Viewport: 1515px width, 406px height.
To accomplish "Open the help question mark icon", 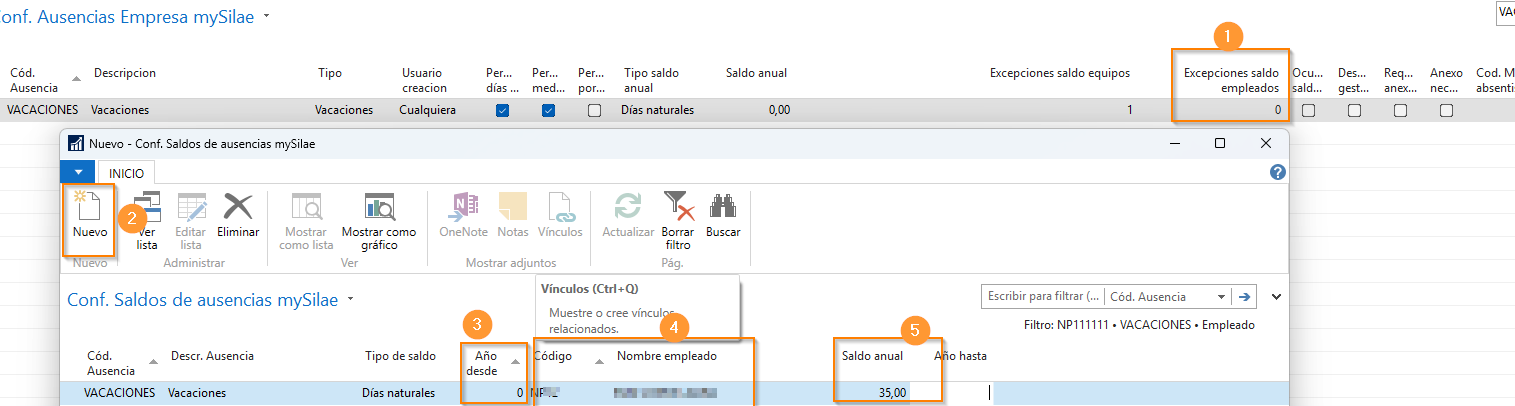I will [x=1276, y=172].
